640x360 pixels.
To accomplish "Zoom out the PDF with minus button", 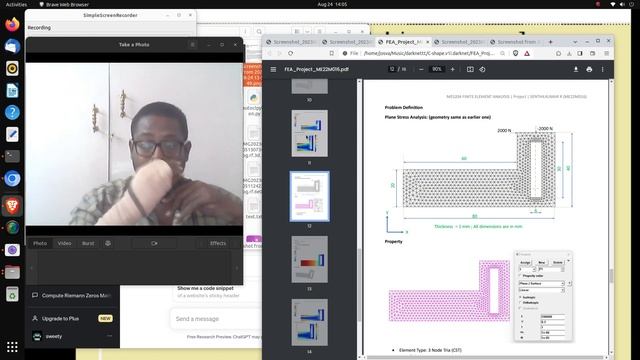I will tap(421, 69).
